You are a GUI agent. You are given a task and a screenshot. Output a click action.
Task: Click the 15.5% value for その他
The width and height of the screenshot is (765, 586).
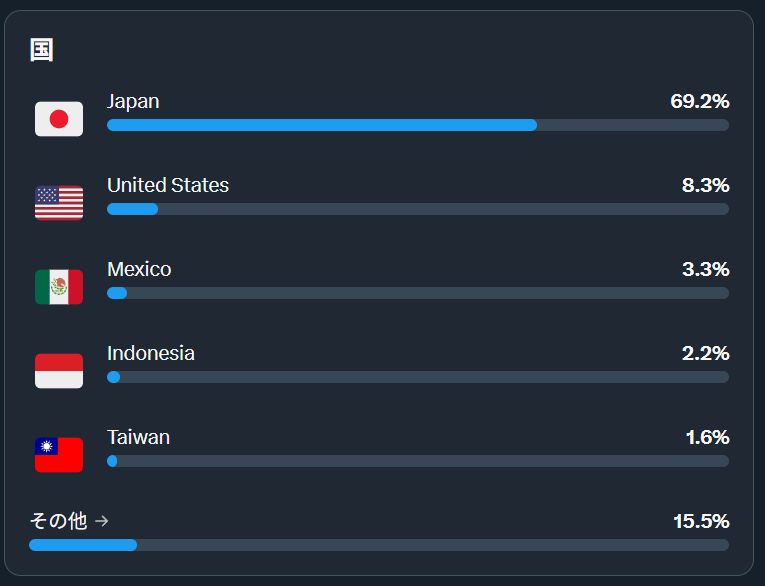[x=700, y=521]
